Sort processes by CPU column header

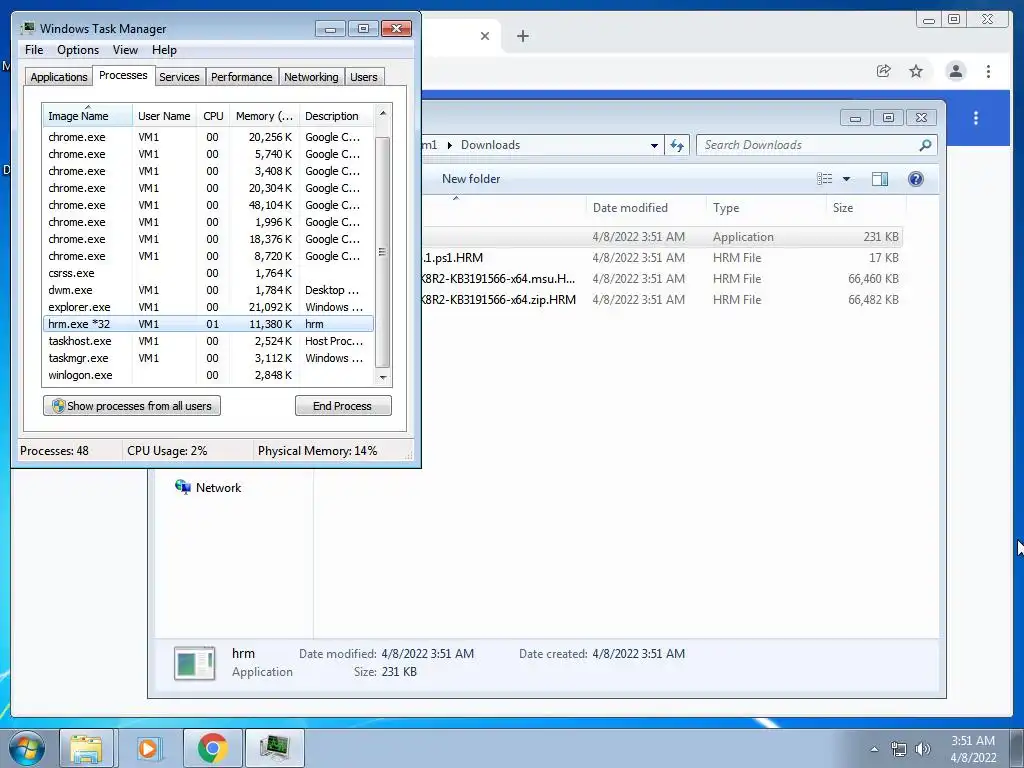[213, 116]
